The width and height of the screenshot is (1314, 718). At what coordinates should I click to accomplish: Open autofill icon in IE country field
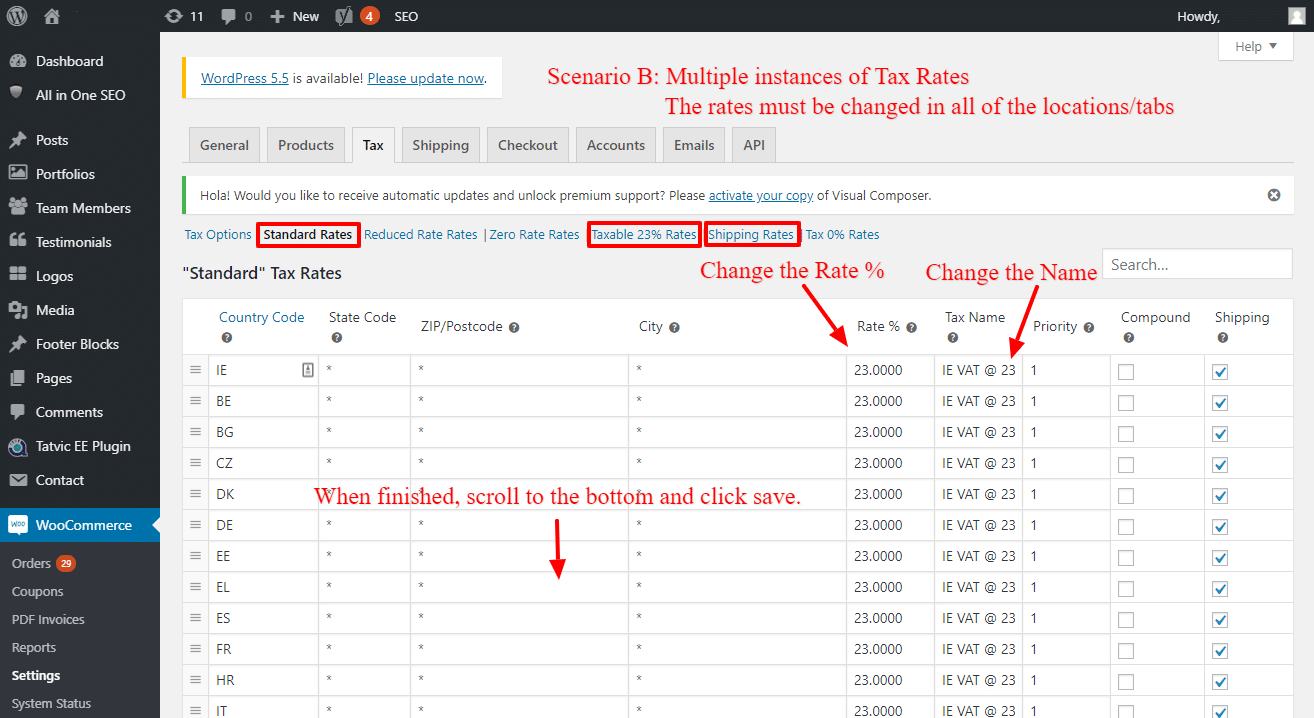pos(308,370)
